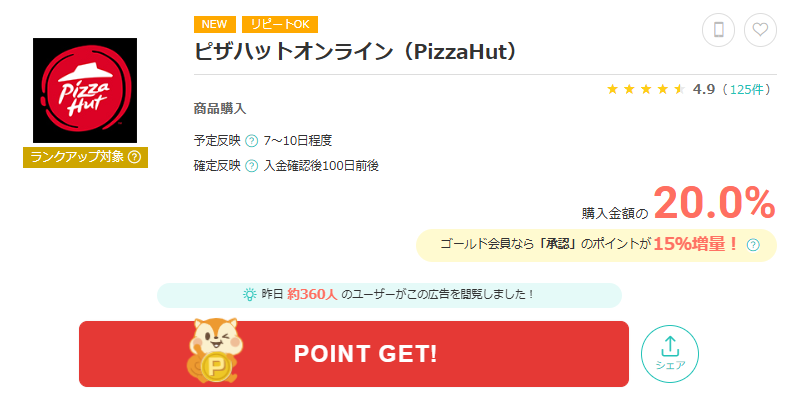Viewport: 791px width, 410px height.
Task: Click the NEW badge label
Action: (214, 24)
